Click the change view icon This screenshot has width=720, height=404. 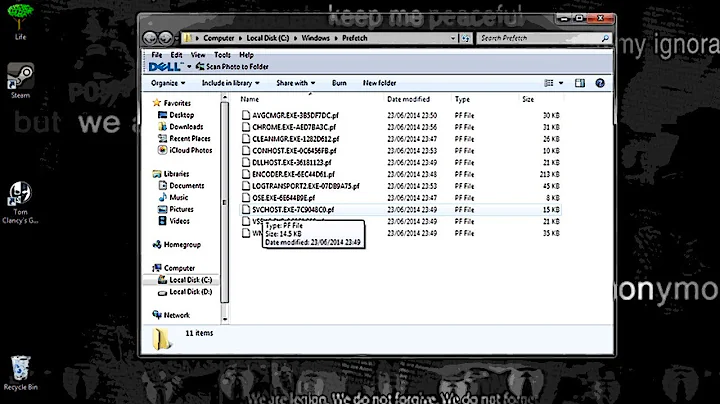(548, 83)
